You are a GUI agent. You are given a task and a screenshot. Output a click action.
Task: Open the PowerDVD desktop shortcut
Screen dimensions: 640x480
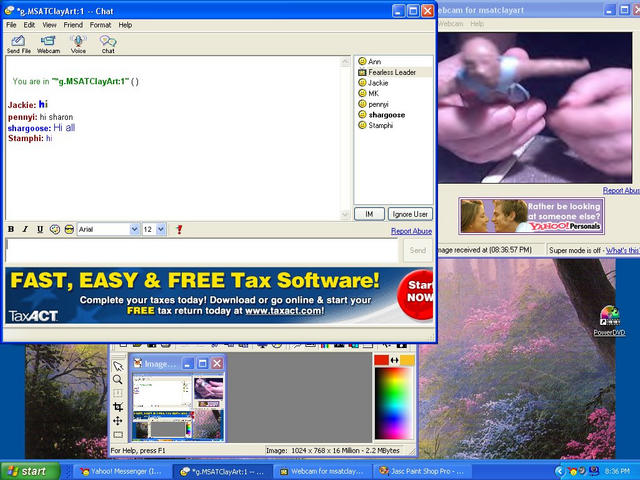point(609,321)
